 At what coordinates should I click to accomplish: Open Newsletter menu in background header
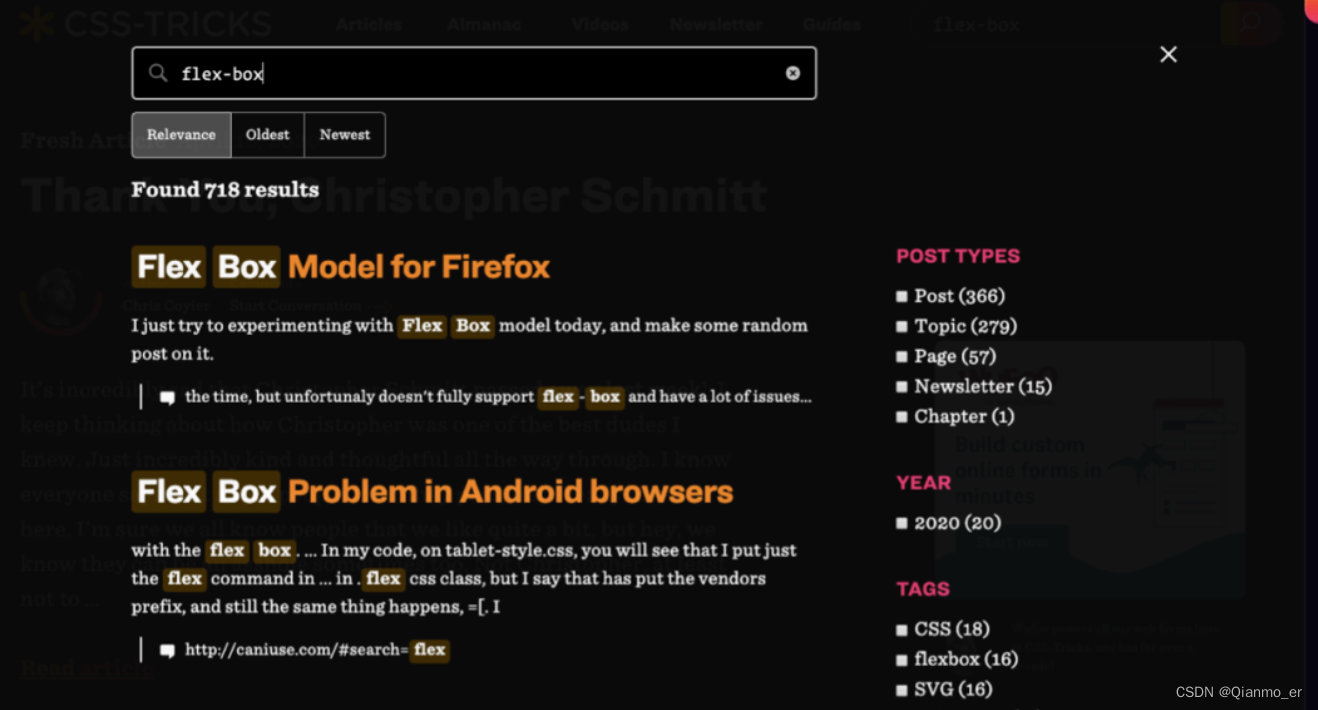(716, 24)
